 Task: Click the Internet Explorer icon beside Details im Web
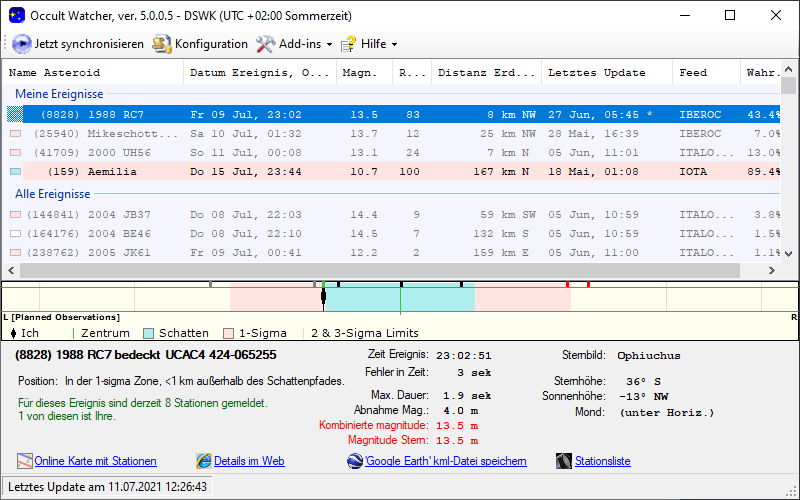point(204,461)
